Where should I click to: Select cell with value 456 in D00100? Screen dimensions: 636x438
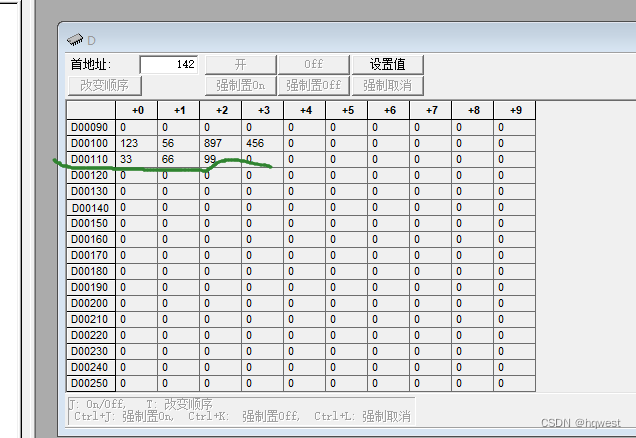pyautogui.click(x=263, y=144)
